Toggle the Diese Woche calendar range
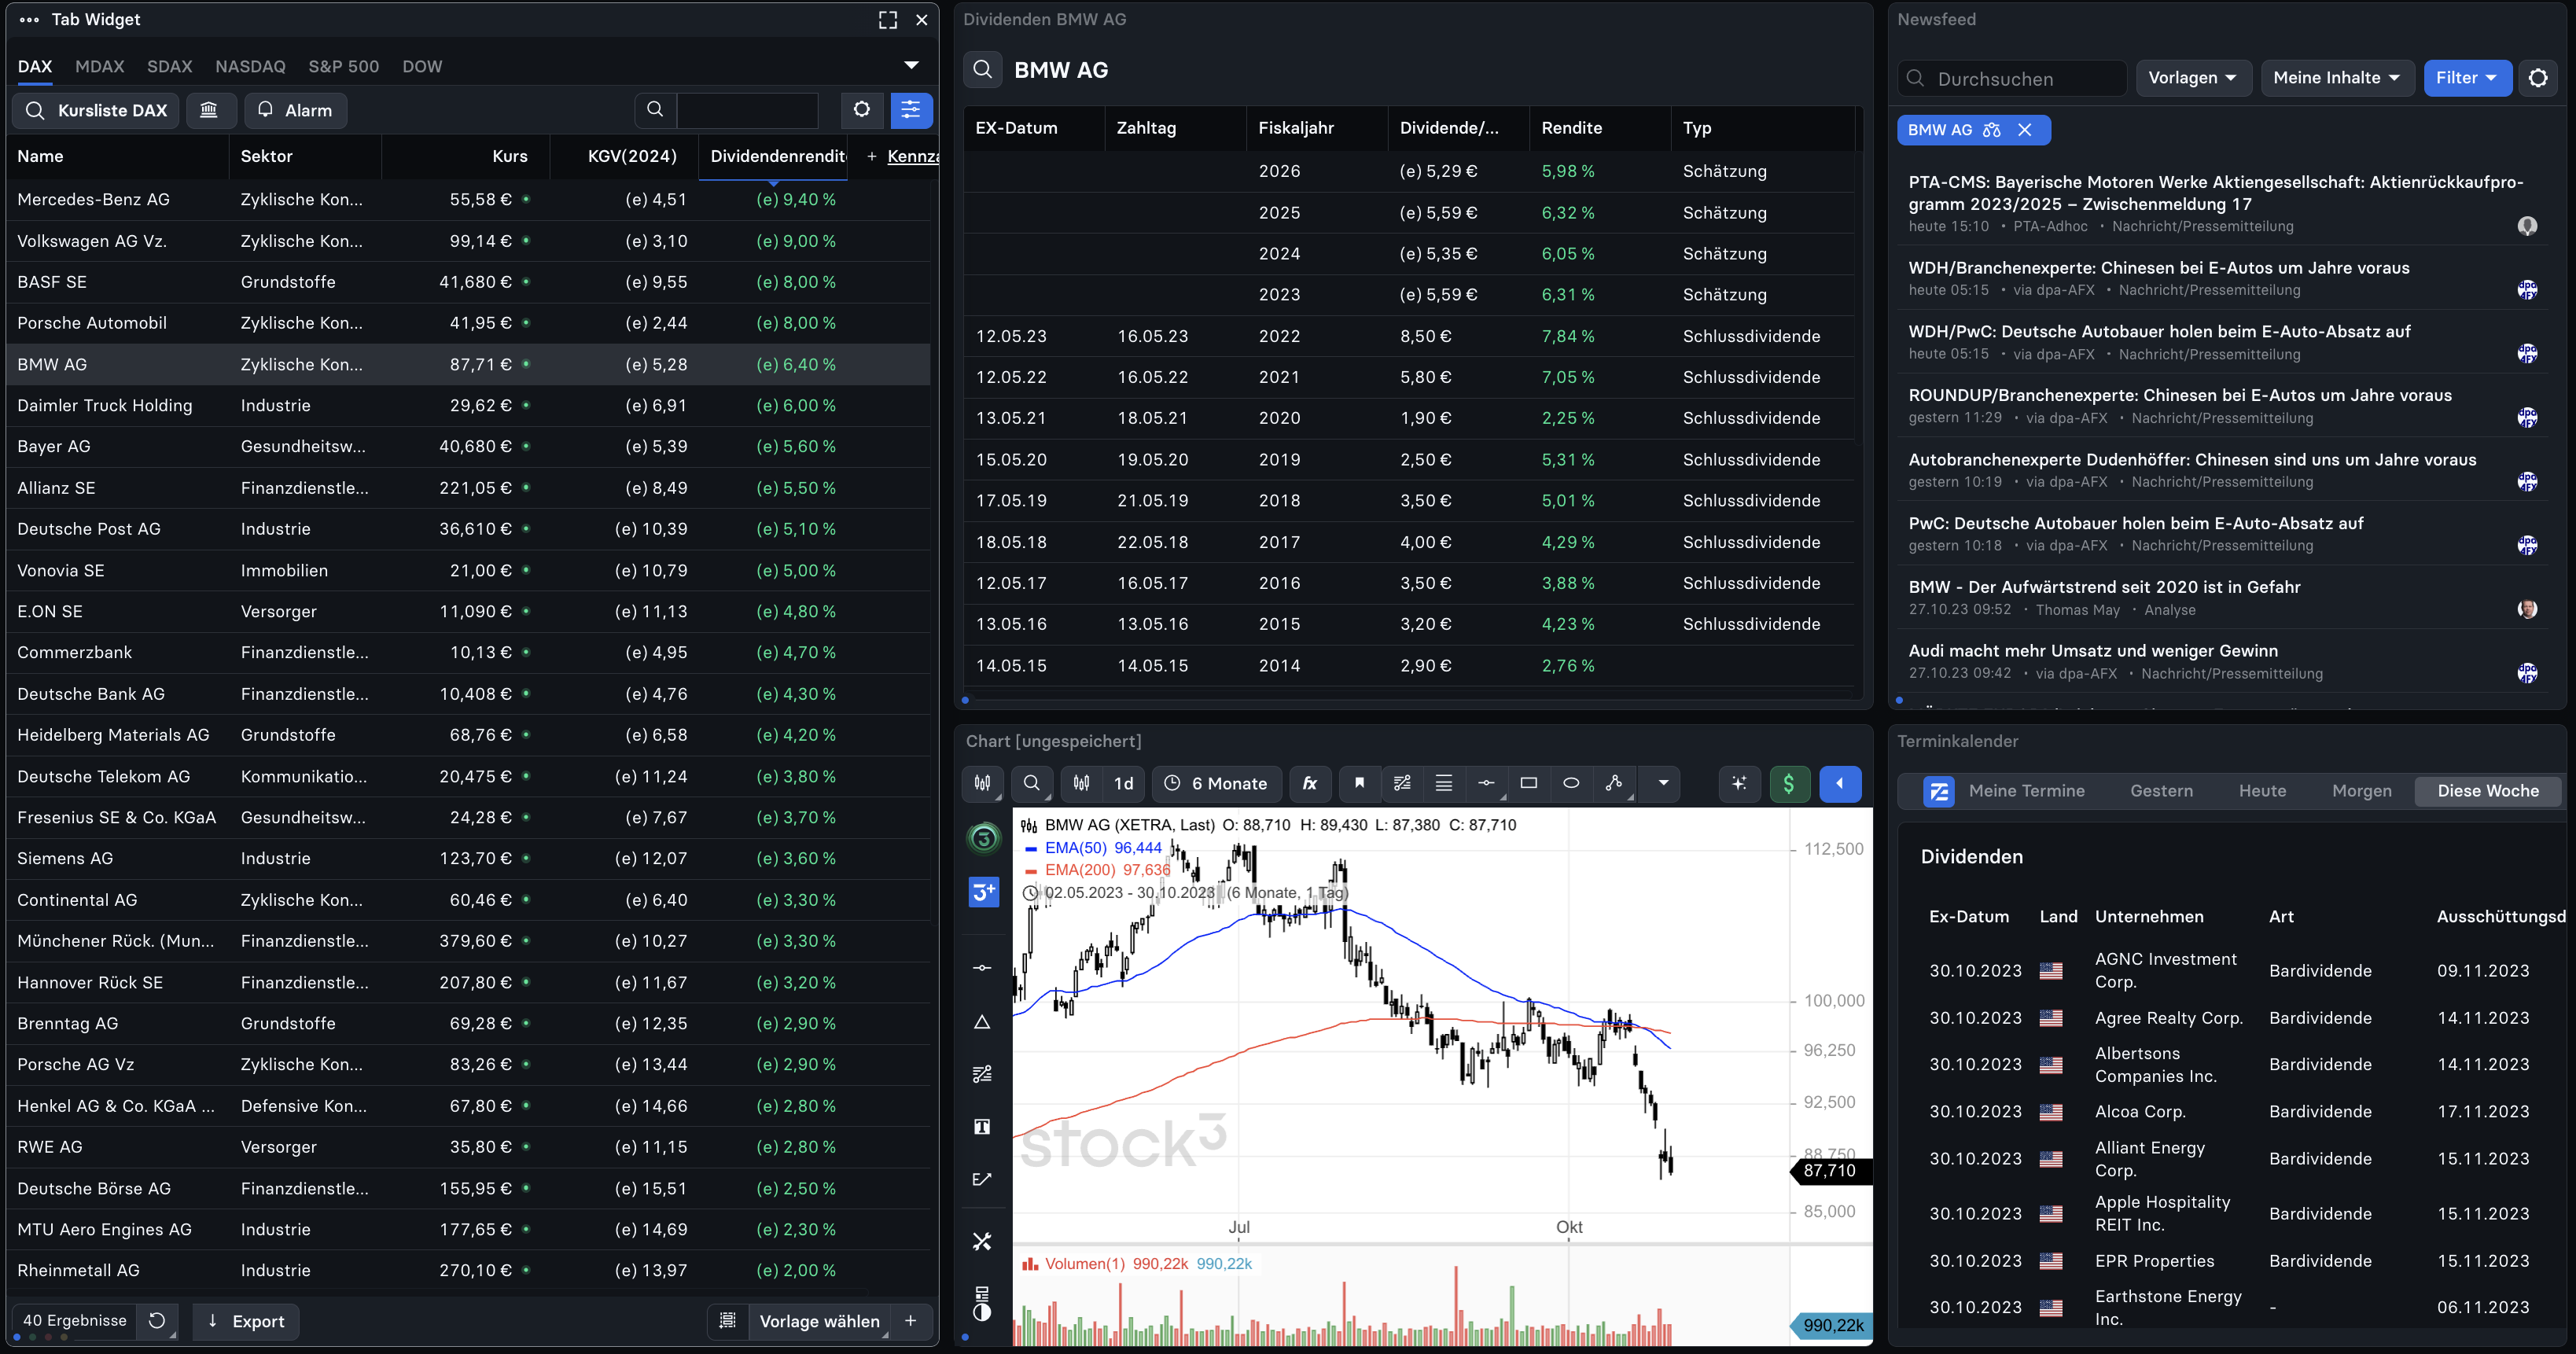Image resolution: width=2576 pixels, height=1354 pixels. tap(2488, 790)
